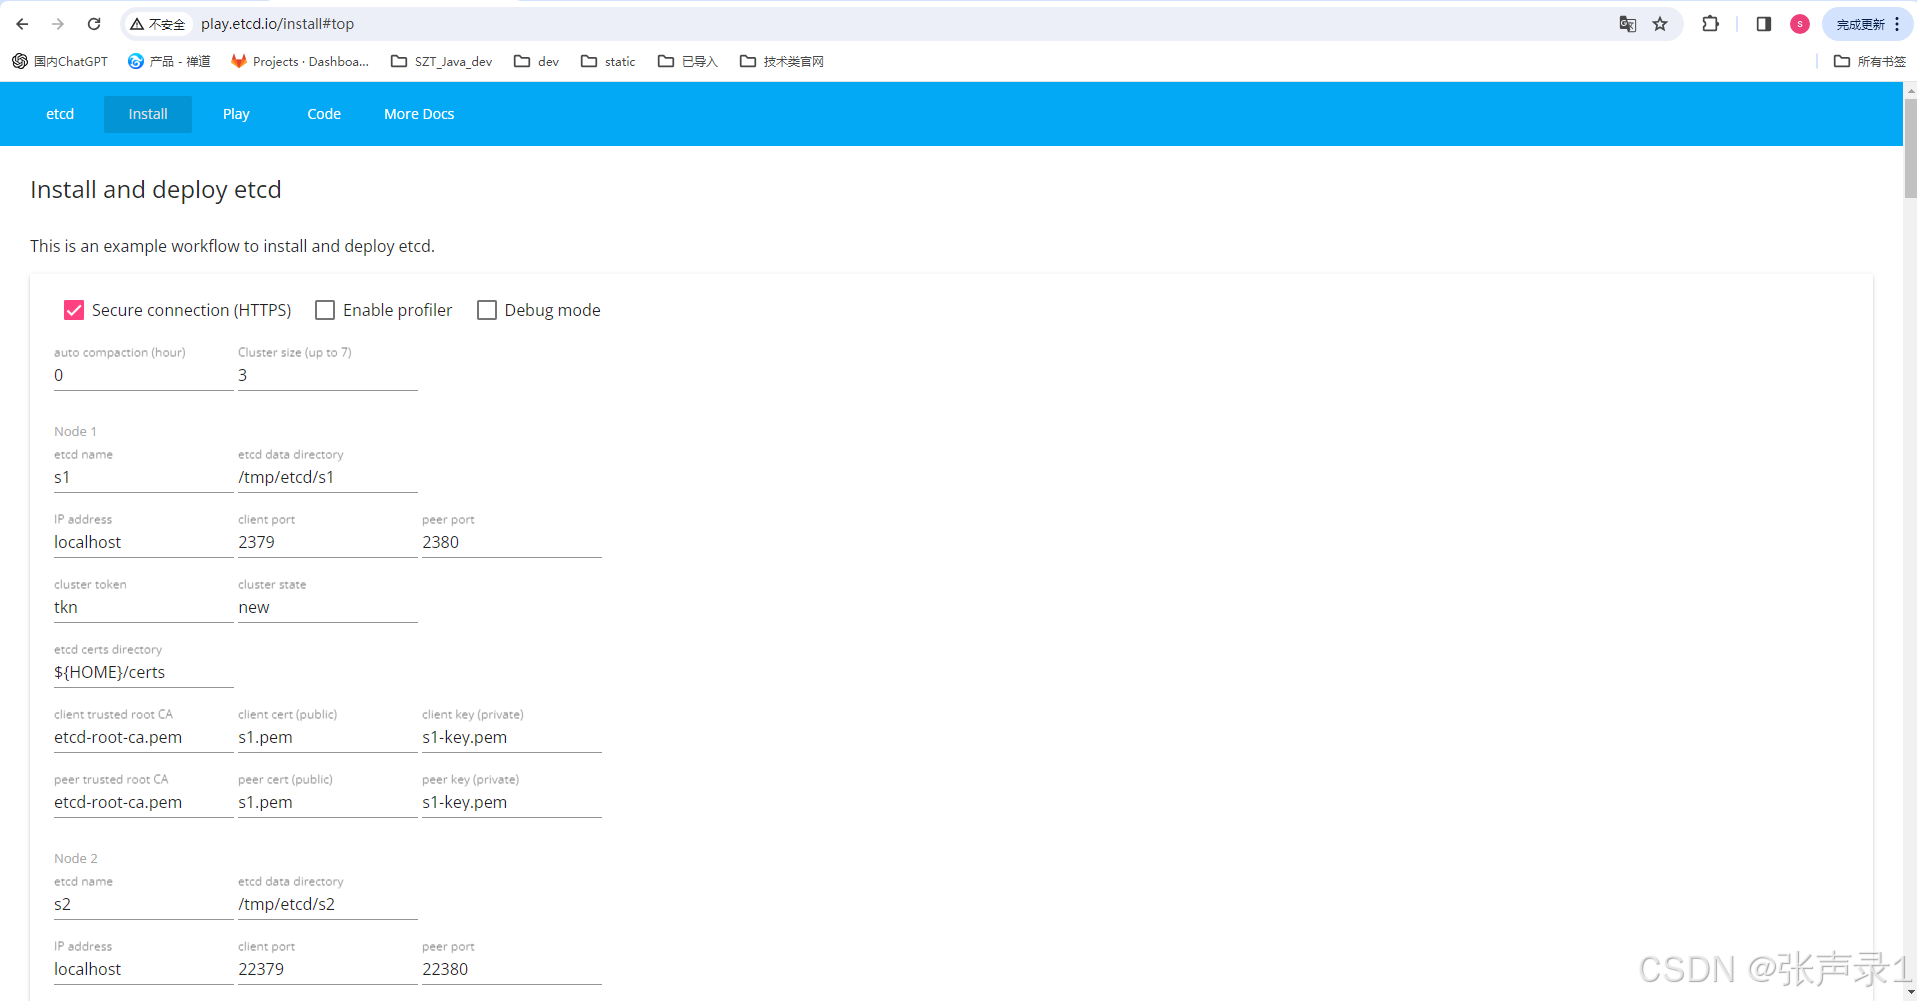Edit Node 2 peer port 22380
Viewport: 1917px width, 1001px height.
tap(511, 969)
